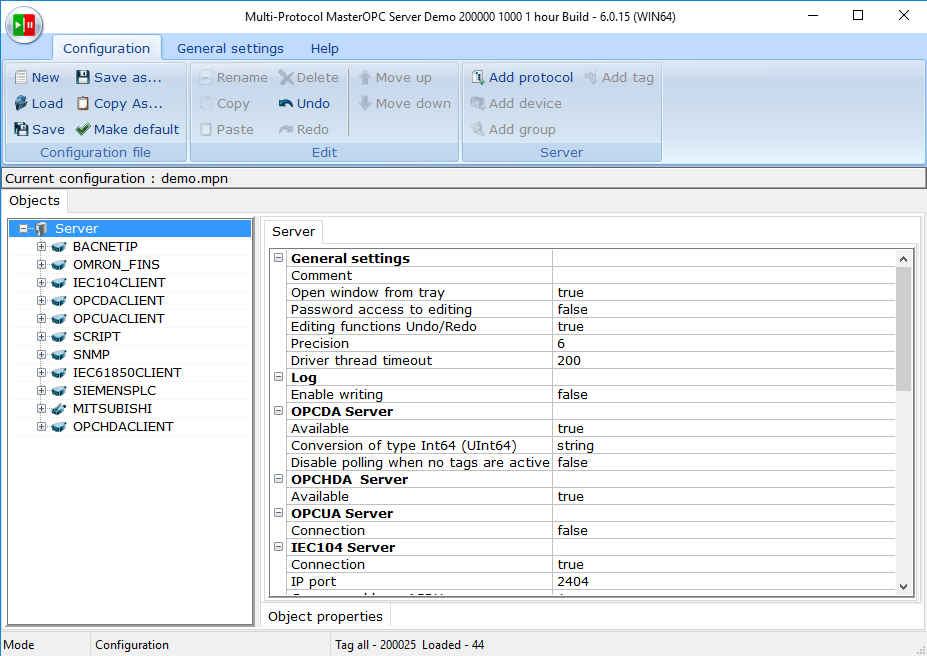Click the Password access to editing value
Image resolution: width=927 pixels, height=656 pixels.
pos(572,310)
